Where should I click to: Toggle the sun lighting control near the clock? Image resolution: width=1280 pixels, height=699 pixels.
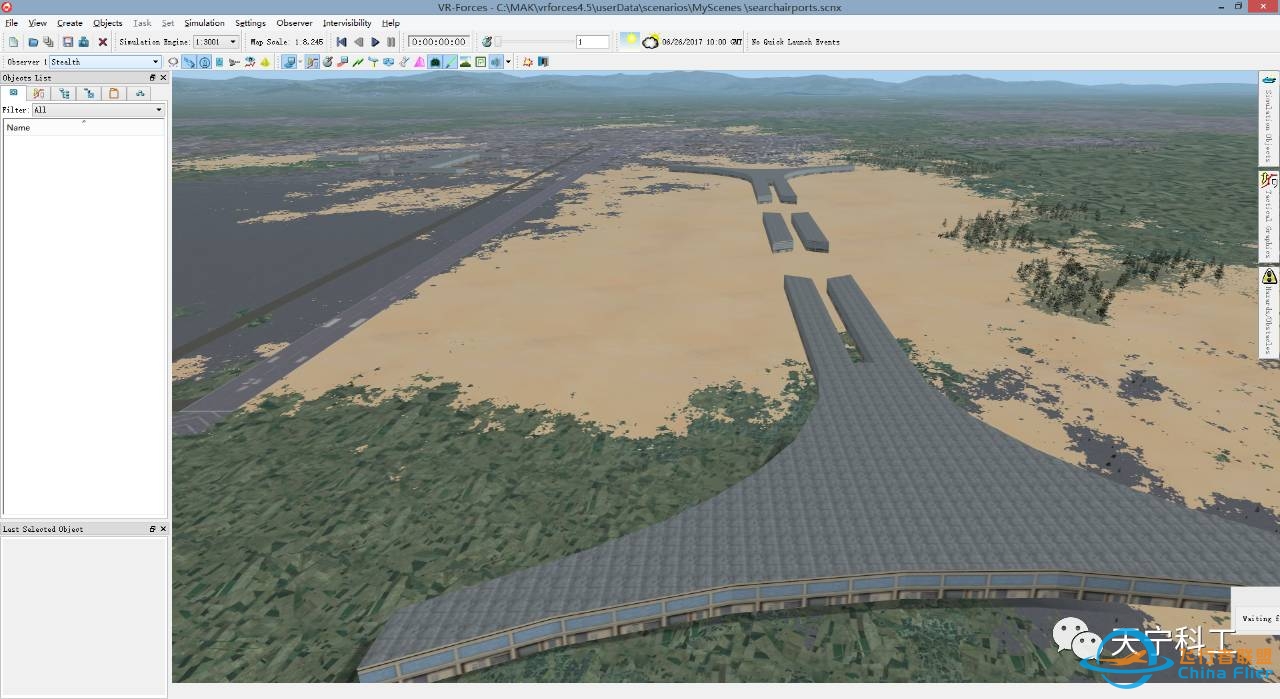pyautogui.click(x=630, y=41)
